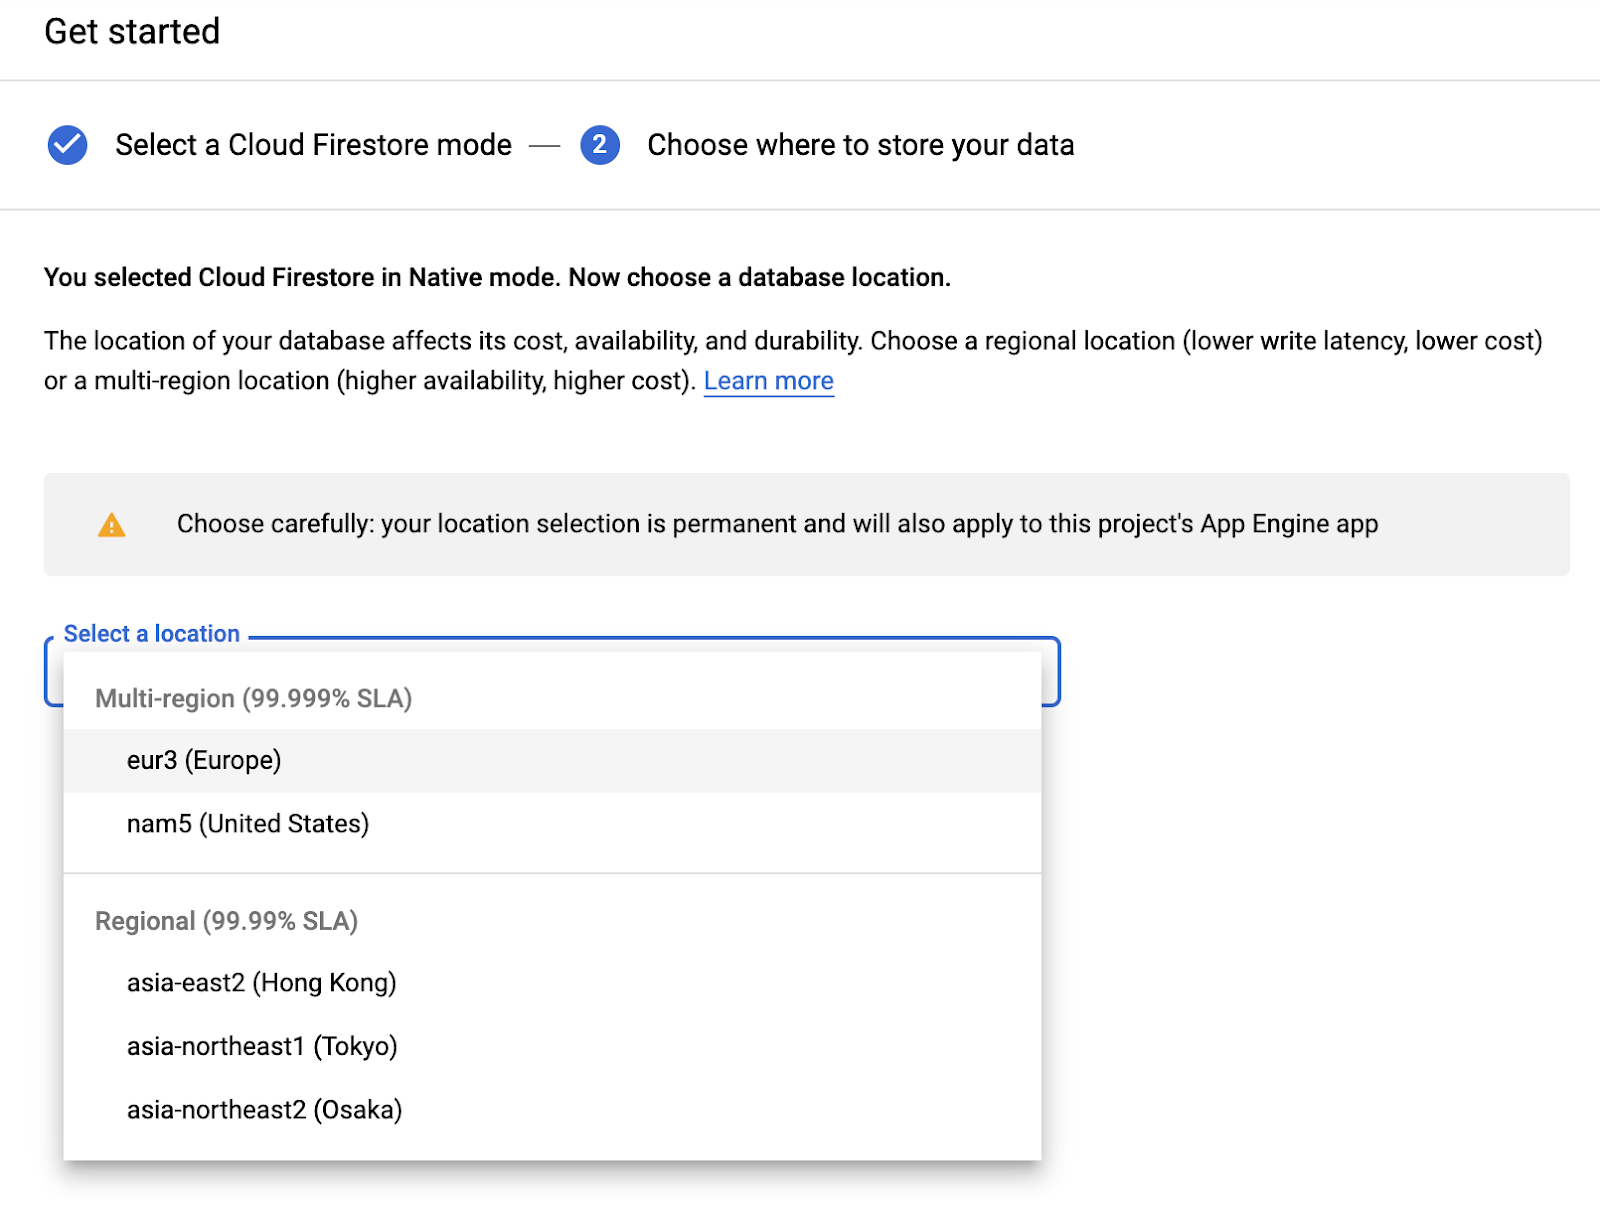Viewport: 1600px width, 1220px height.
Task: Click 'Choose where to store your data' step
Action: click(860, 145)
